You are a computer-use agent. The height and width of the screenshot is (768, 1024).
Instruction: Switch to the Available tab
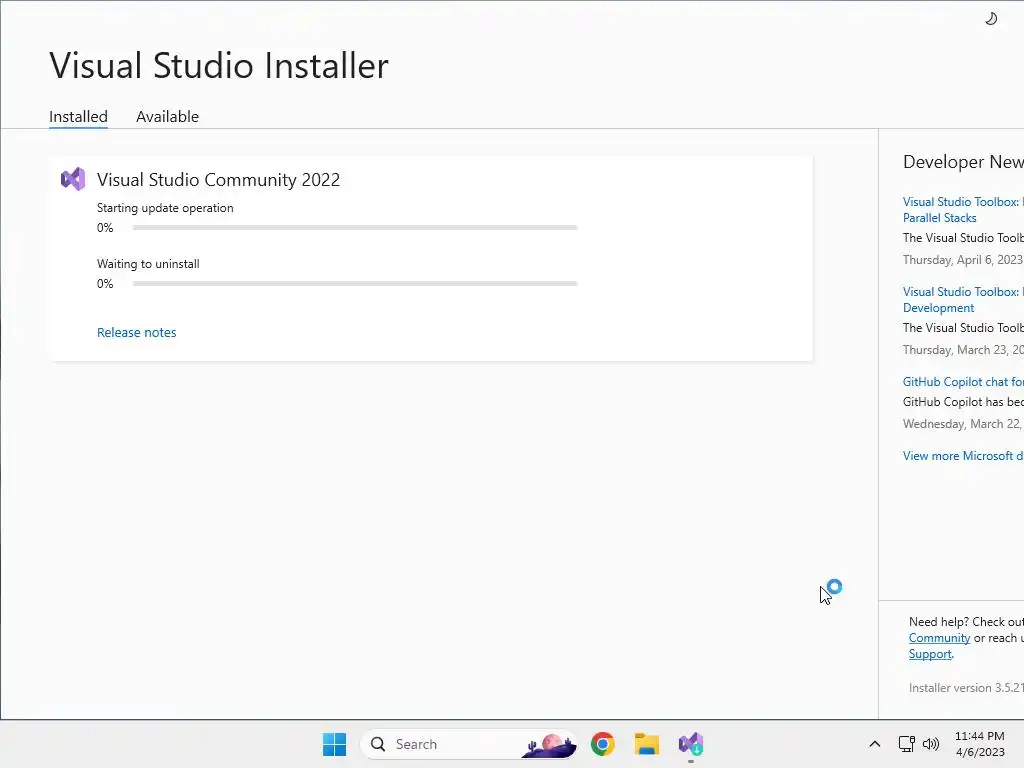[x=167, y=116]
